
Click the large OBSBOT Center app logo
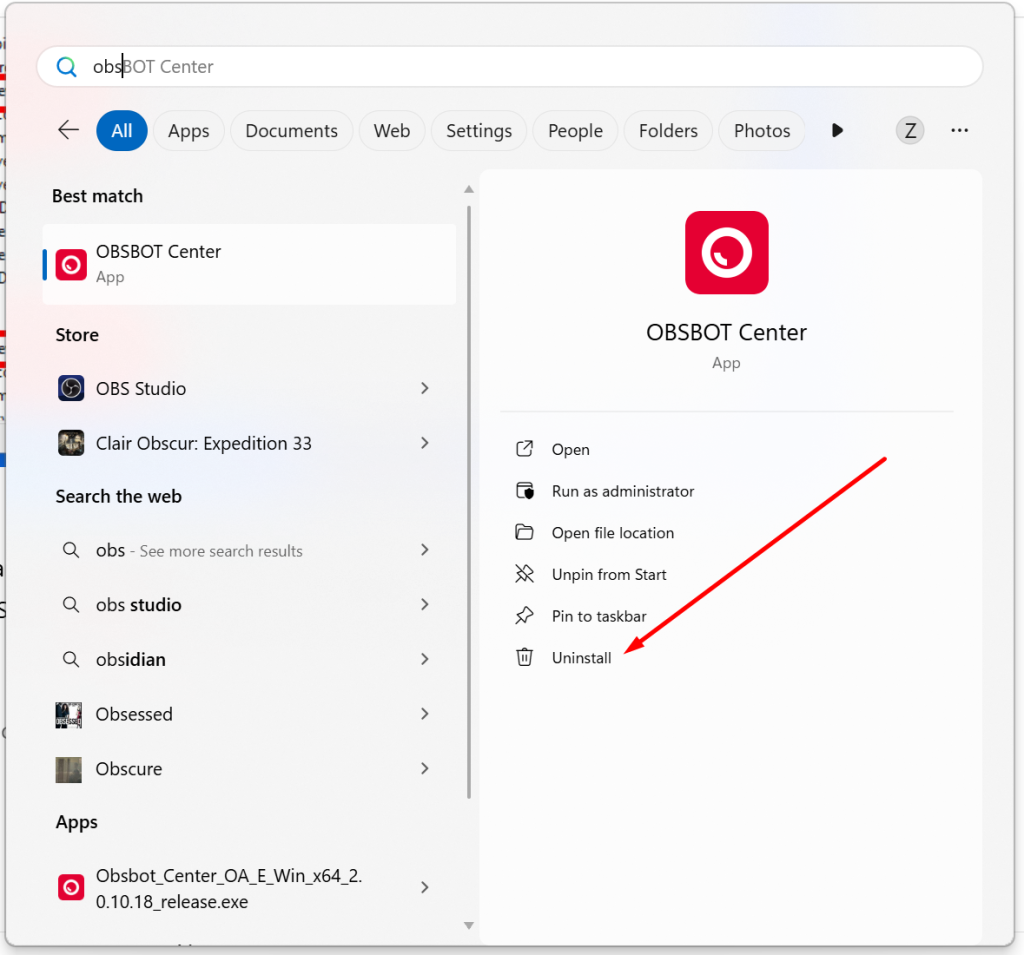726,253
